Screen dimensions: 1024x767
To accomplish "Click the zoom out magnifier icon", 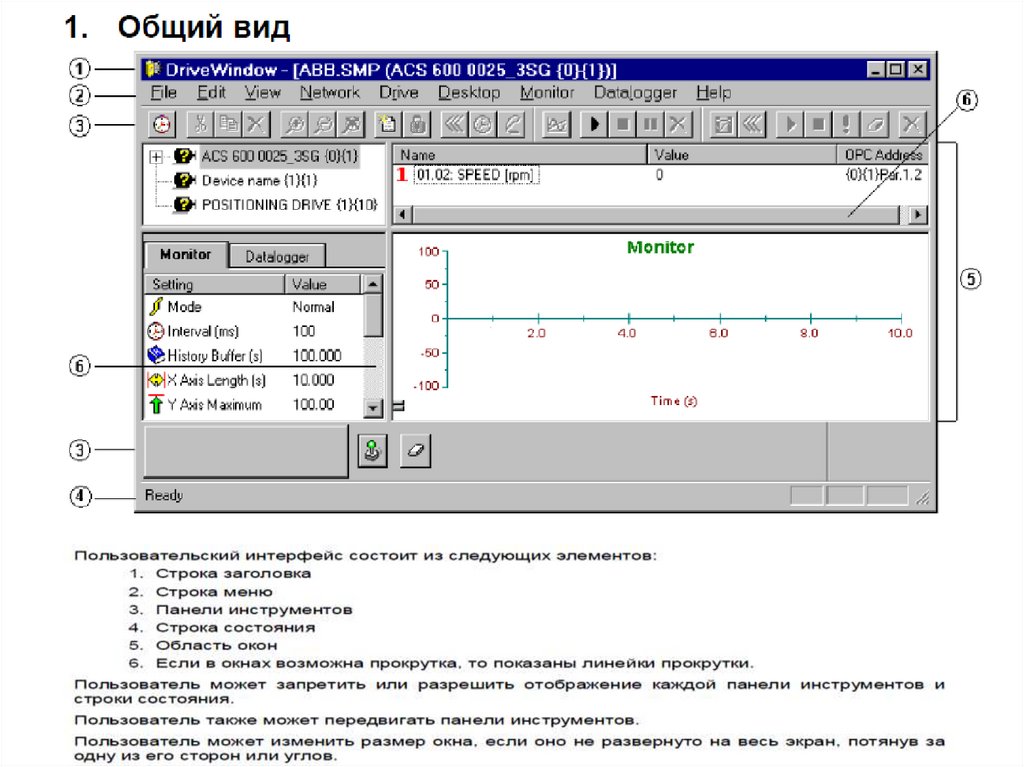I will (323, 123).
